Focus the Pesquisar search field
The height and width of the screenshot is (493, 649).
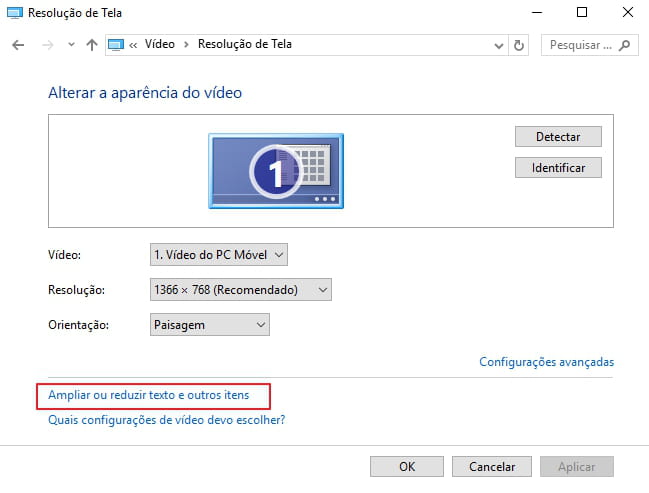click(589, 45)
